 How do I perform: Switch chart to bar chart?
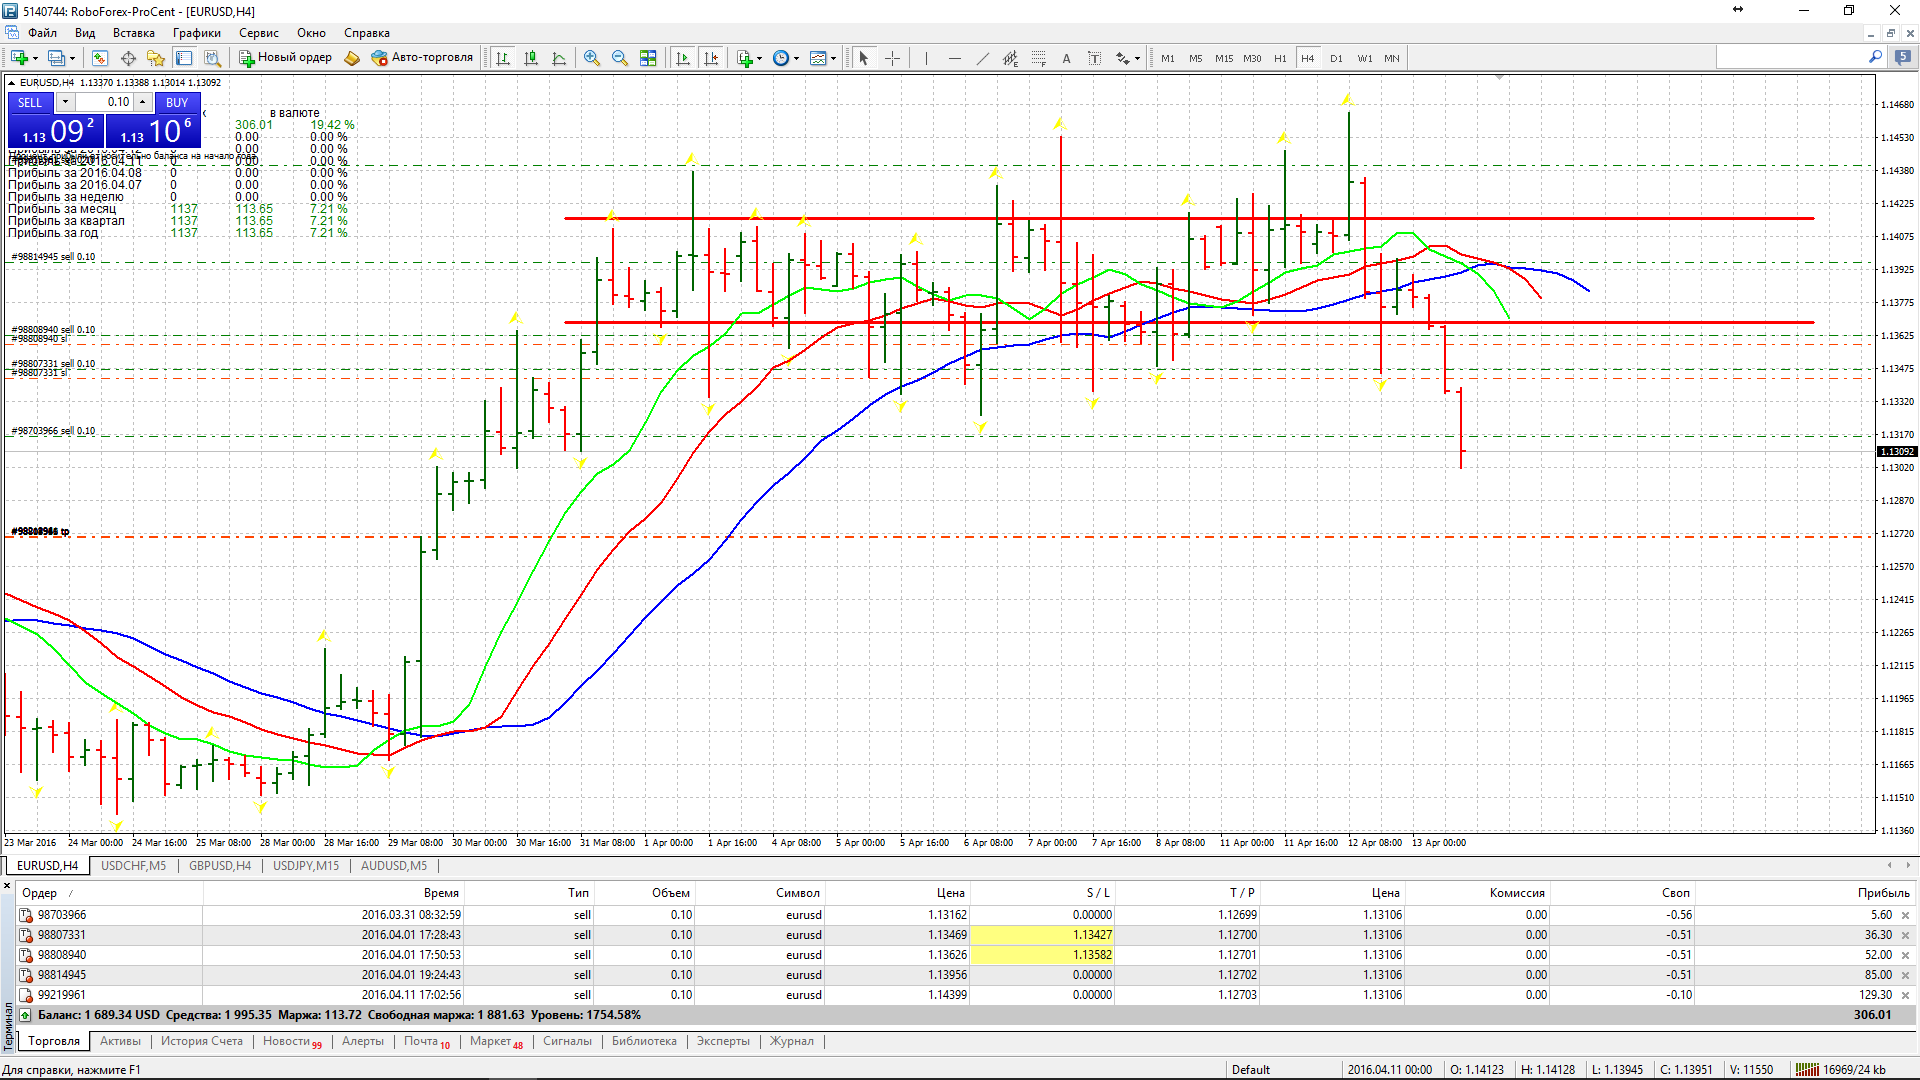pos(503,58)
